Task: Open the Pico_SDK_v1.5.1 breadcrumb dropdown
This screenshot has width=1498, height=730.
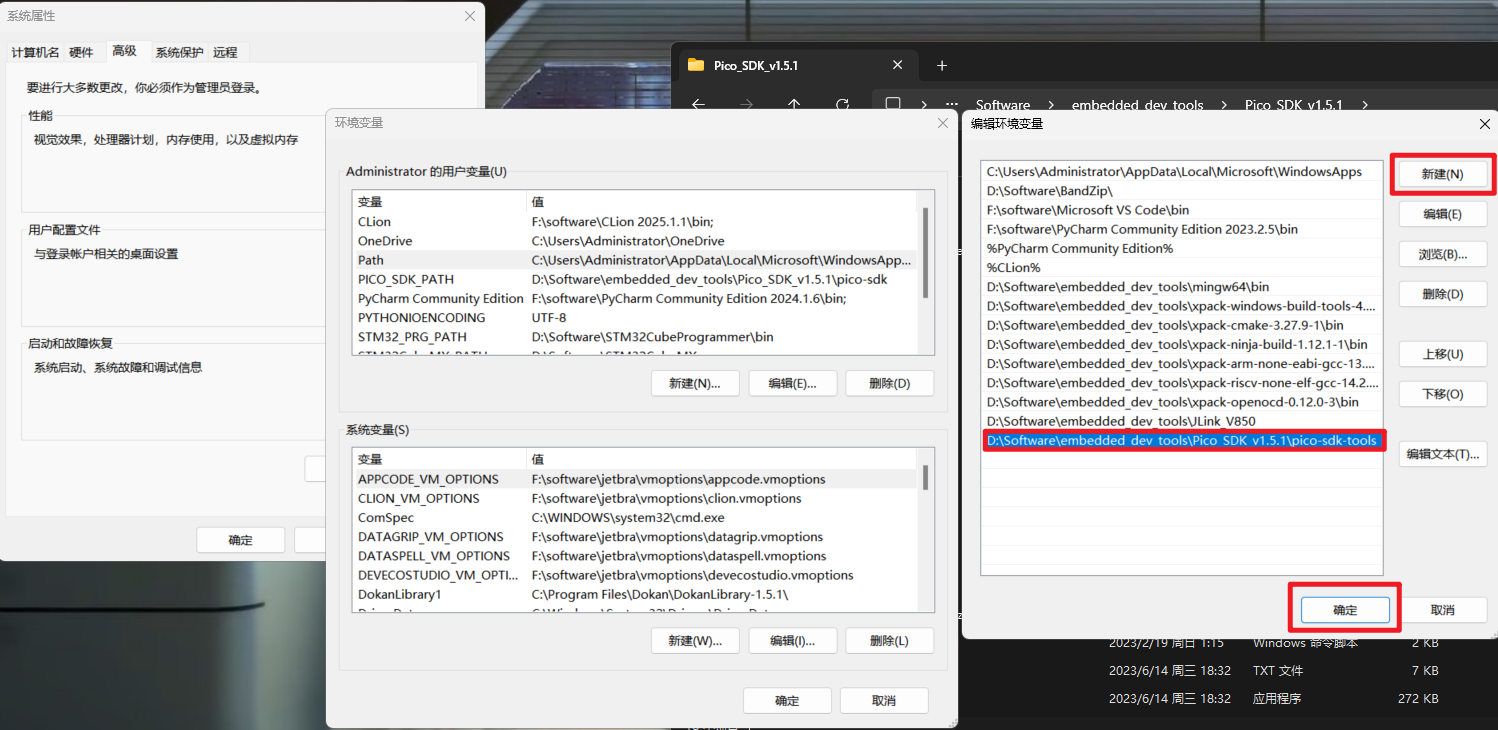Action: (x=1366, y=104)
